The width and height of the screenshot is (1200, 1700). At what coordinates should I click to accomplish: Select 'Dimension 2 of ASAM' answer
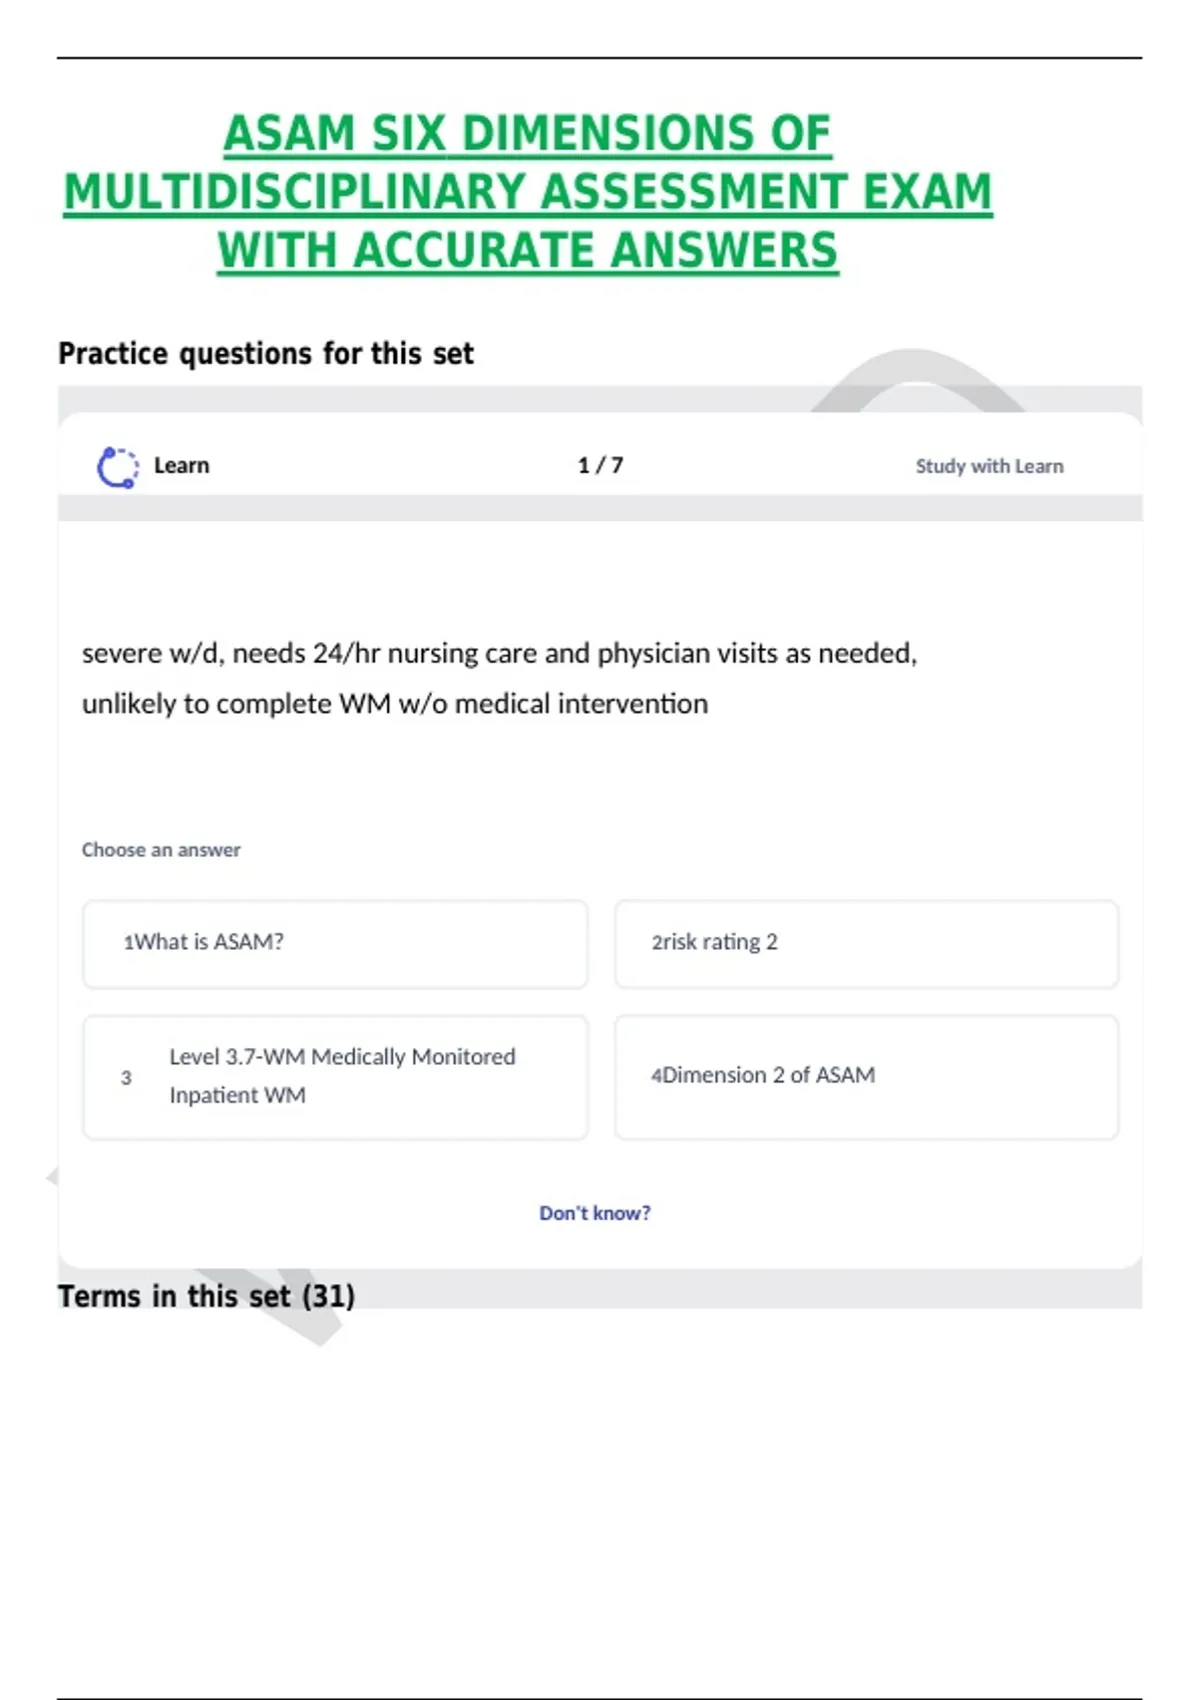866,1077
